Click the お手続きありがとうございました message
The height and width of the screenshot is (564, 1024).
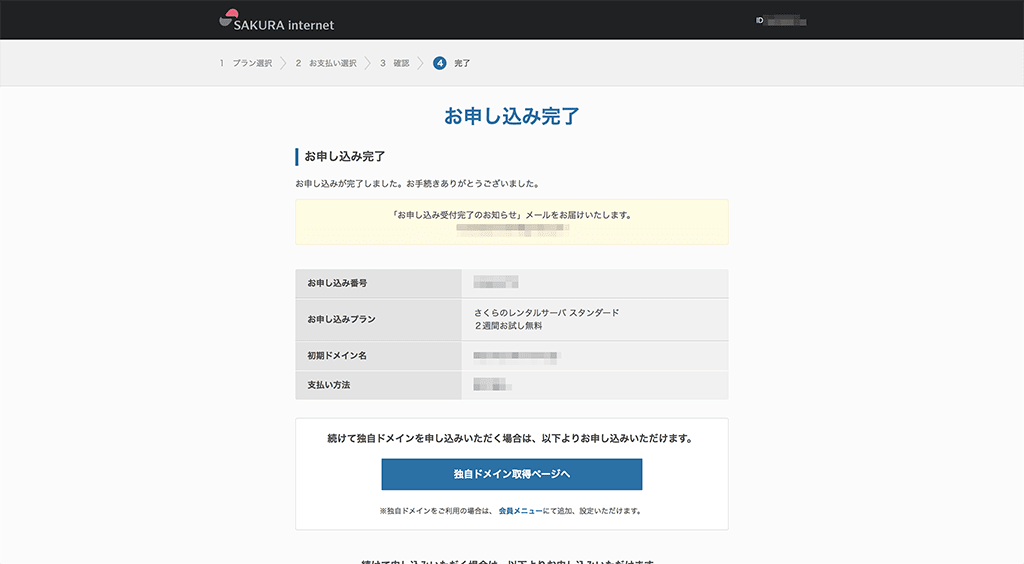coord(473,184)
